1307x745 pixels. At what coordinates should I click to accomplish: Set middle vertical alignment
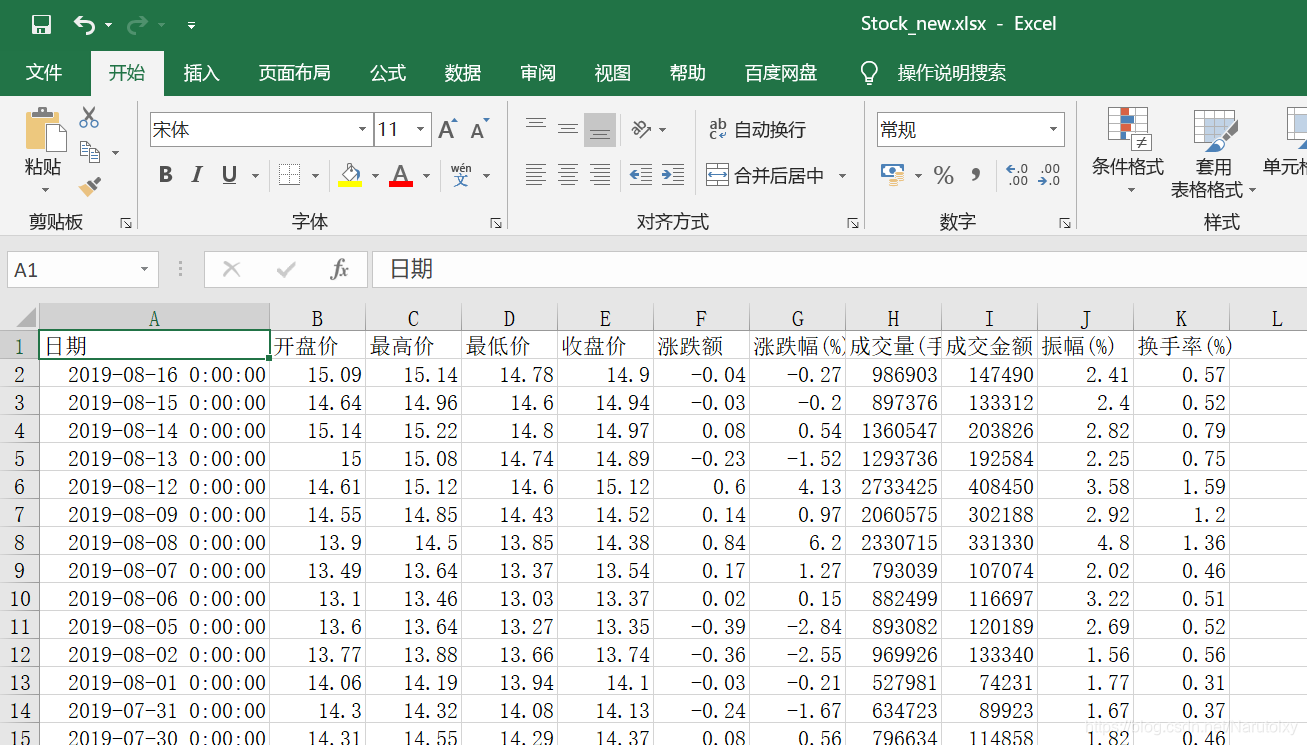pyautogui.click(x=568, y=129)
